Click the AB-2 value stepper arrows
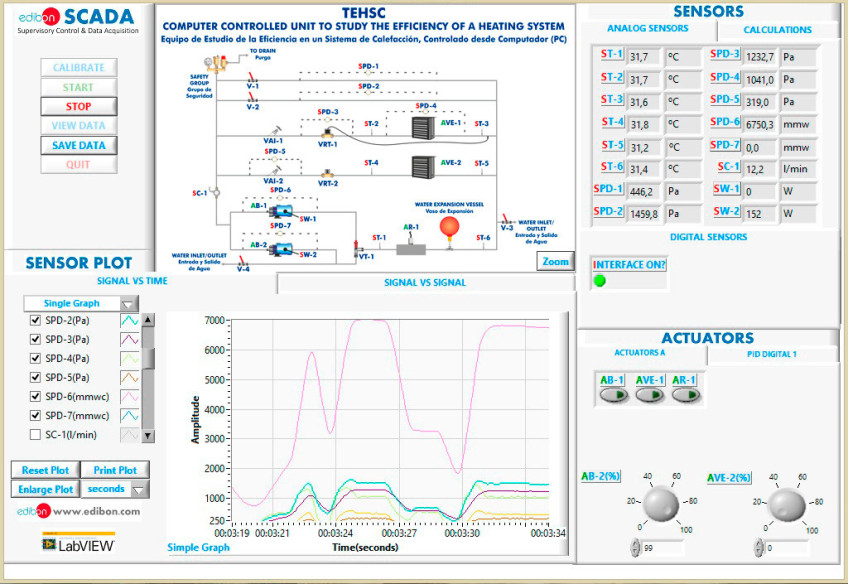 tap(635, 547)
